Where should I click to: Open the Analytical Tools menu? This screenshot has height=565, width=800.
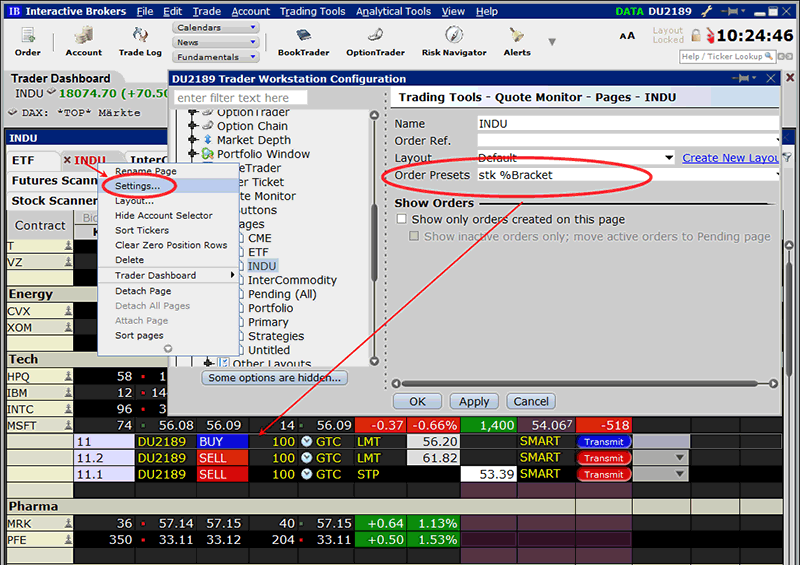[393, 11]
